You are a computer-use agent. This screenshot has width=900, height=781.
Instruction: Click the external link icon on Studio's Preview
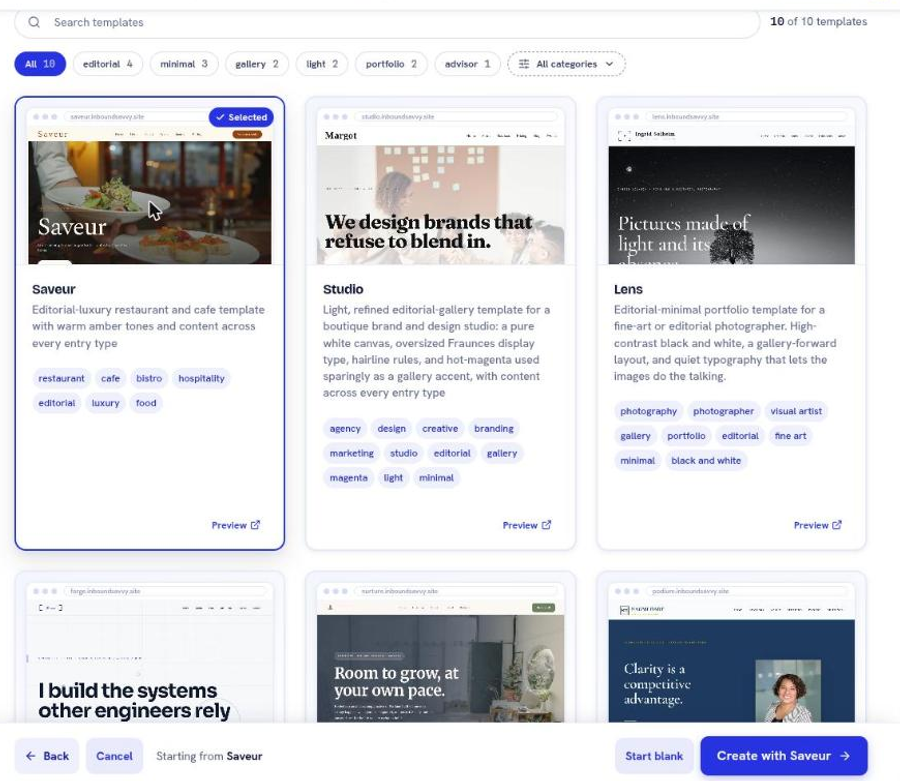click(x=546, y=524)
